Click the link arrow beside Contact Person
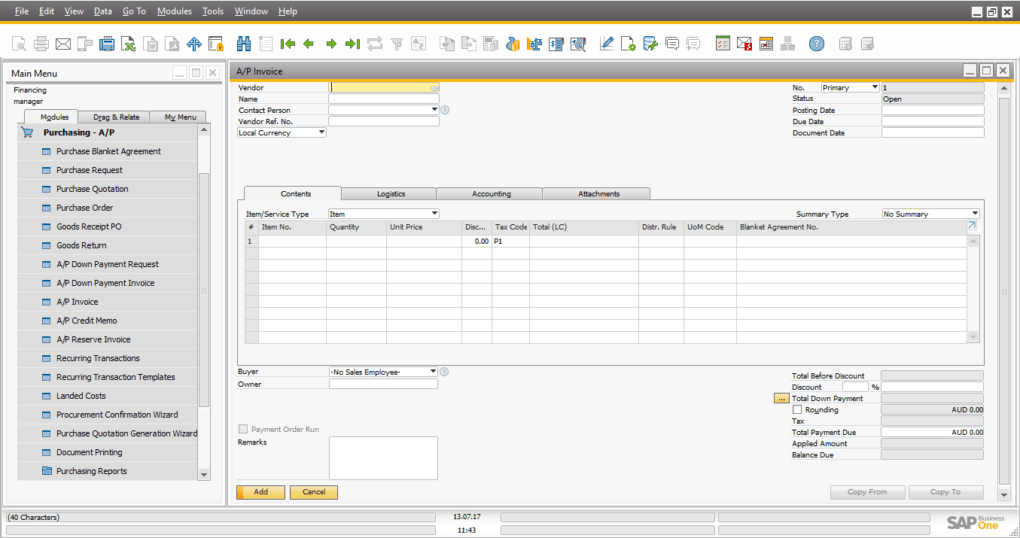The width and height of the screenshot is (1020, 538). pyautogui.click(x=446, y=110)
